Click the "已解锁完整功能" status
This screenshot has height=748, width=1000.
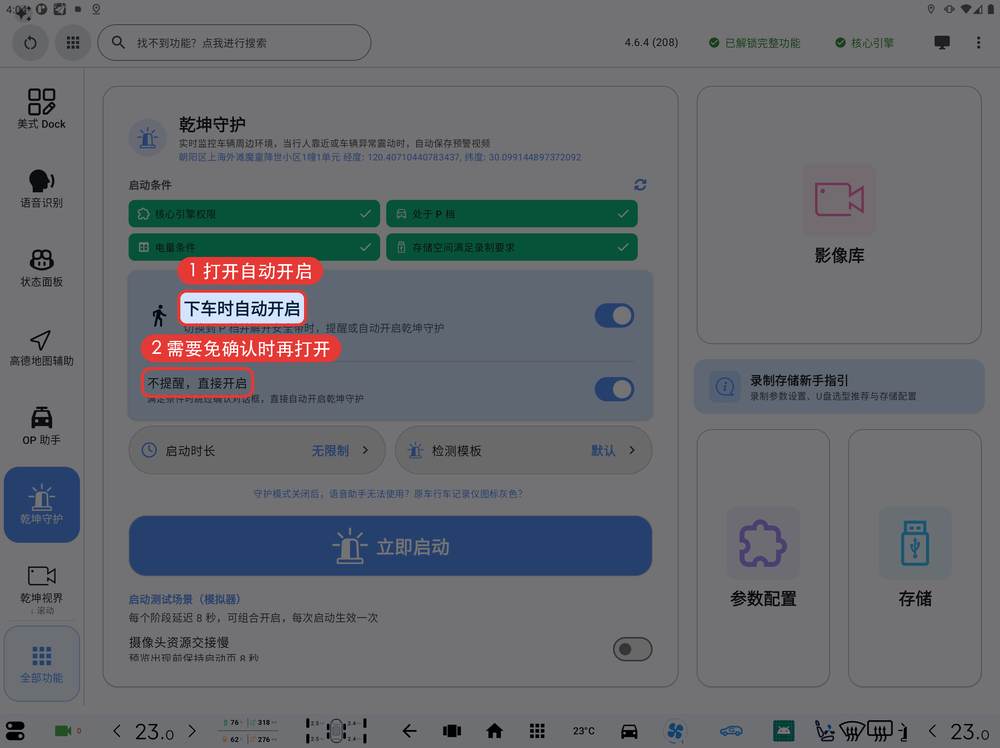[x=754, y=43]
